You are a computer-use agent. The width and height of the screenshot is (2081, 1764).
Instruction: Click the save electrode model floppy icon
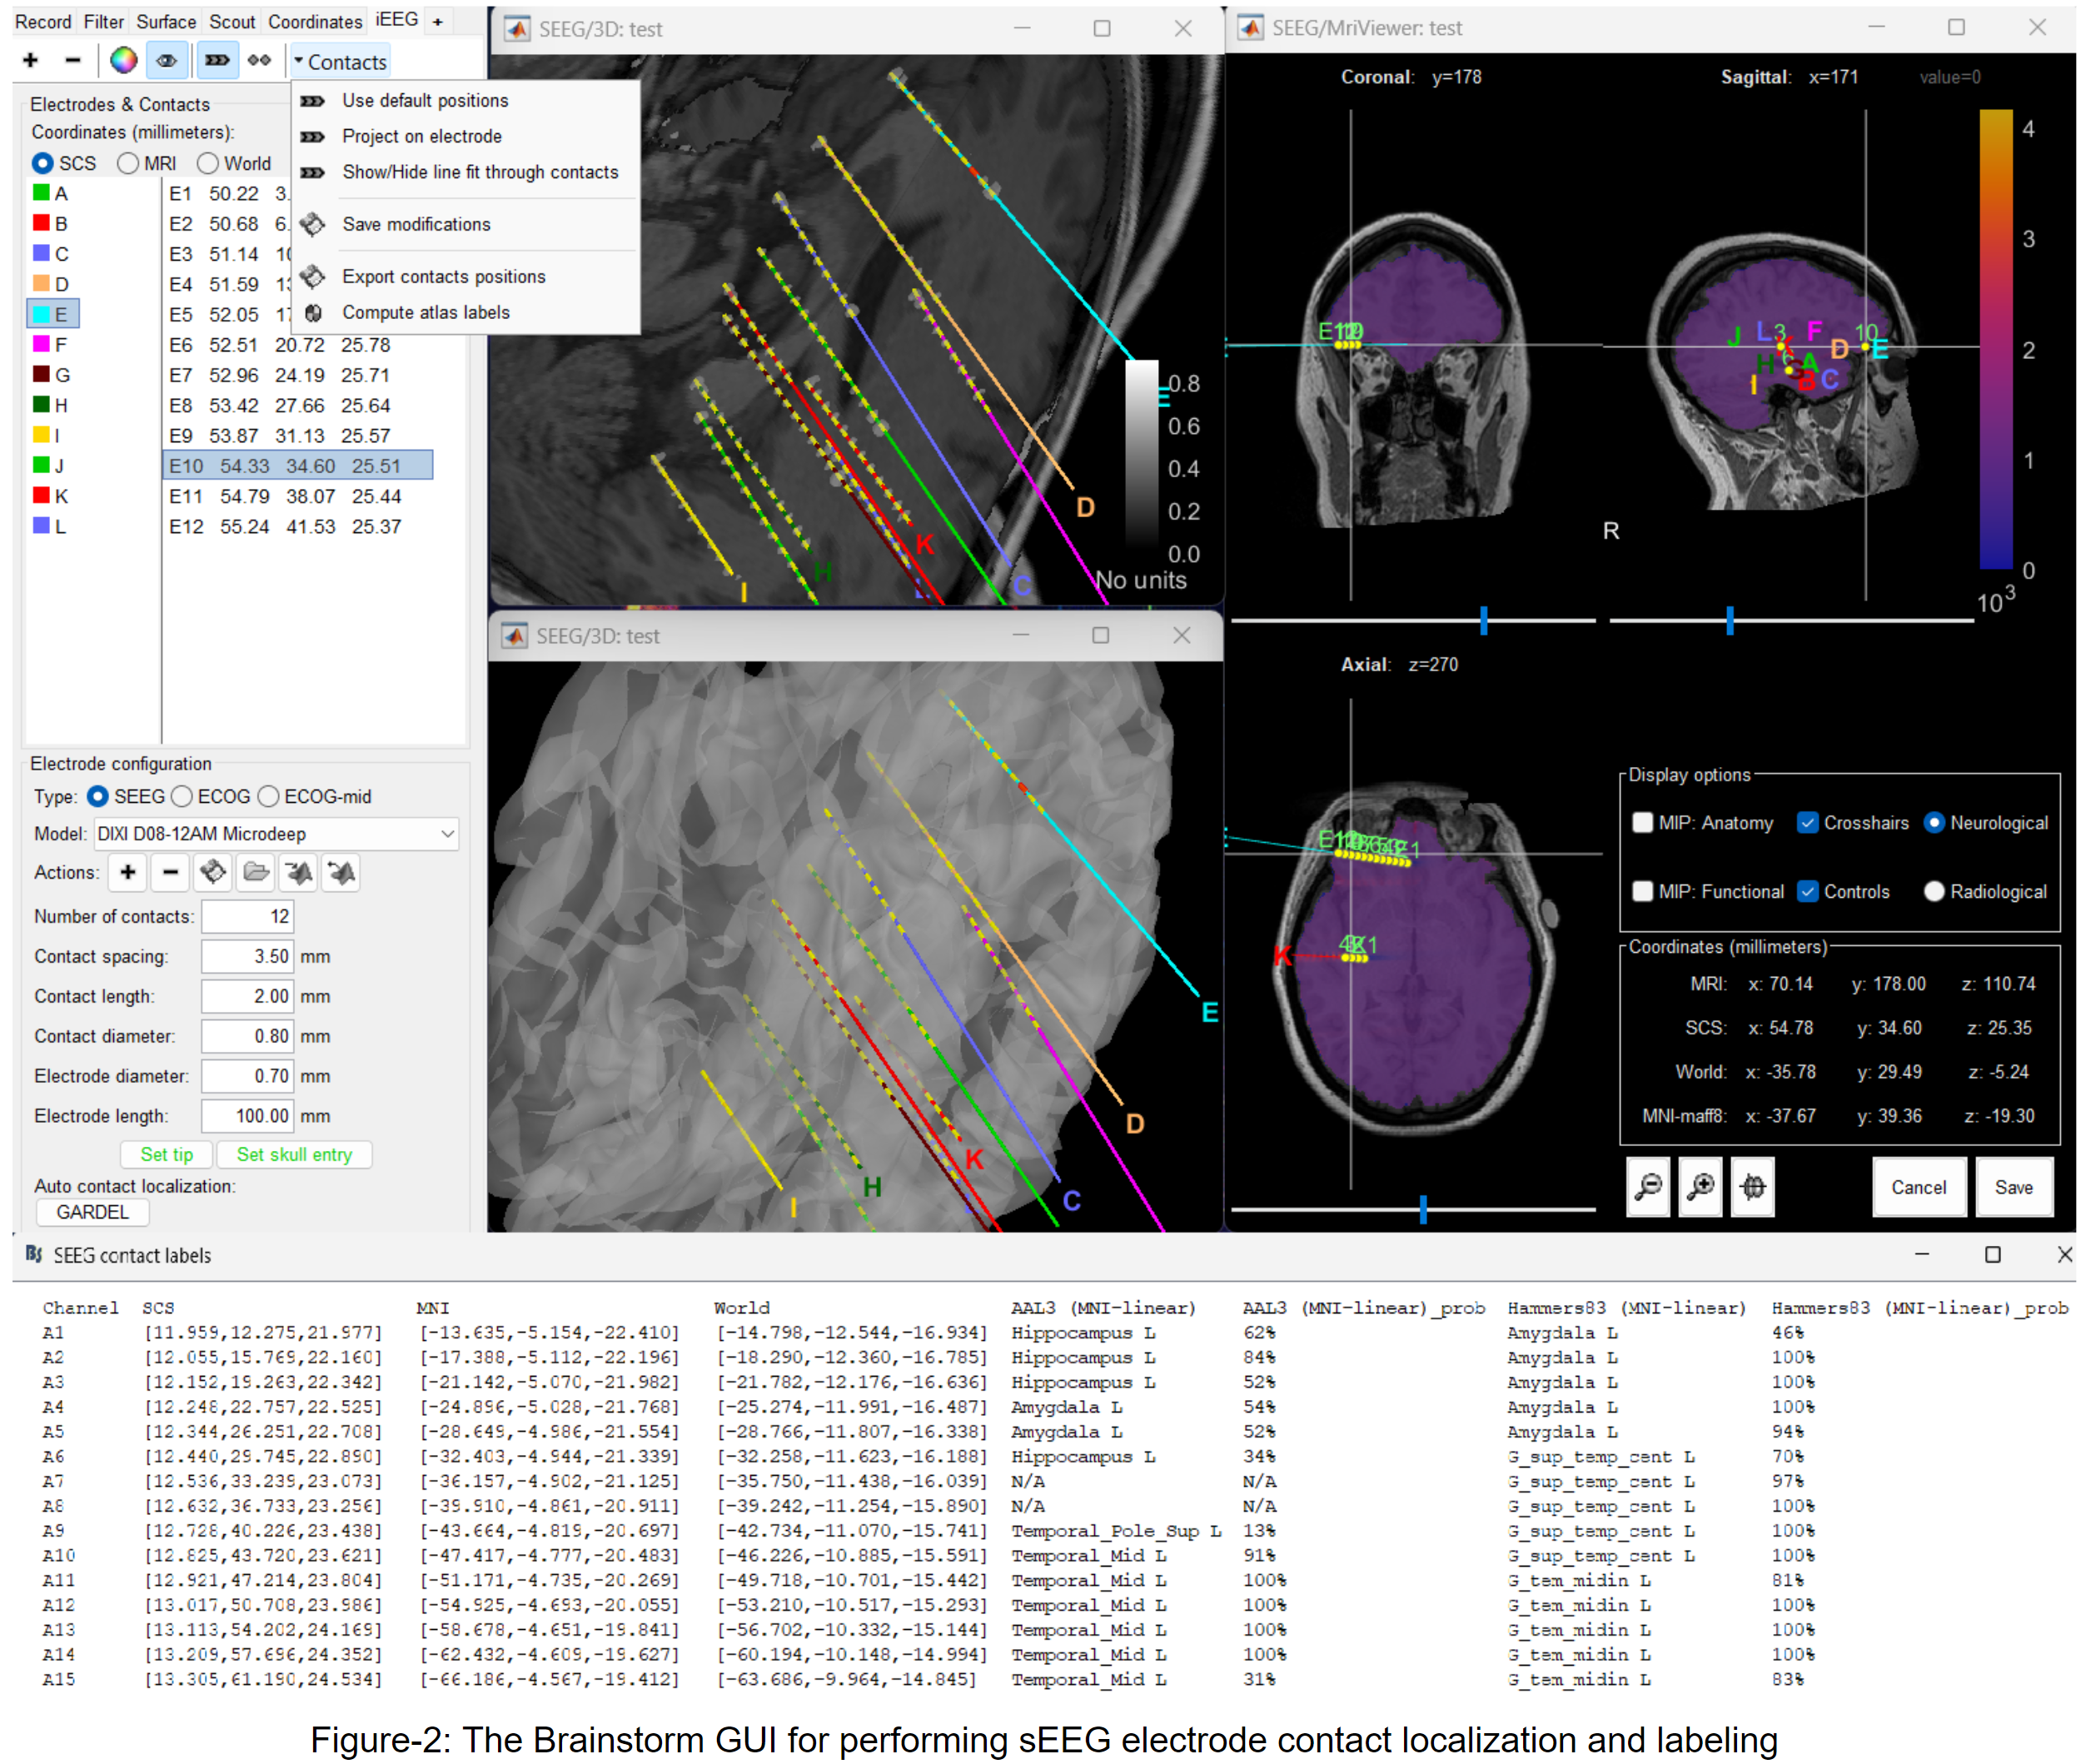[x=213, y=873]
